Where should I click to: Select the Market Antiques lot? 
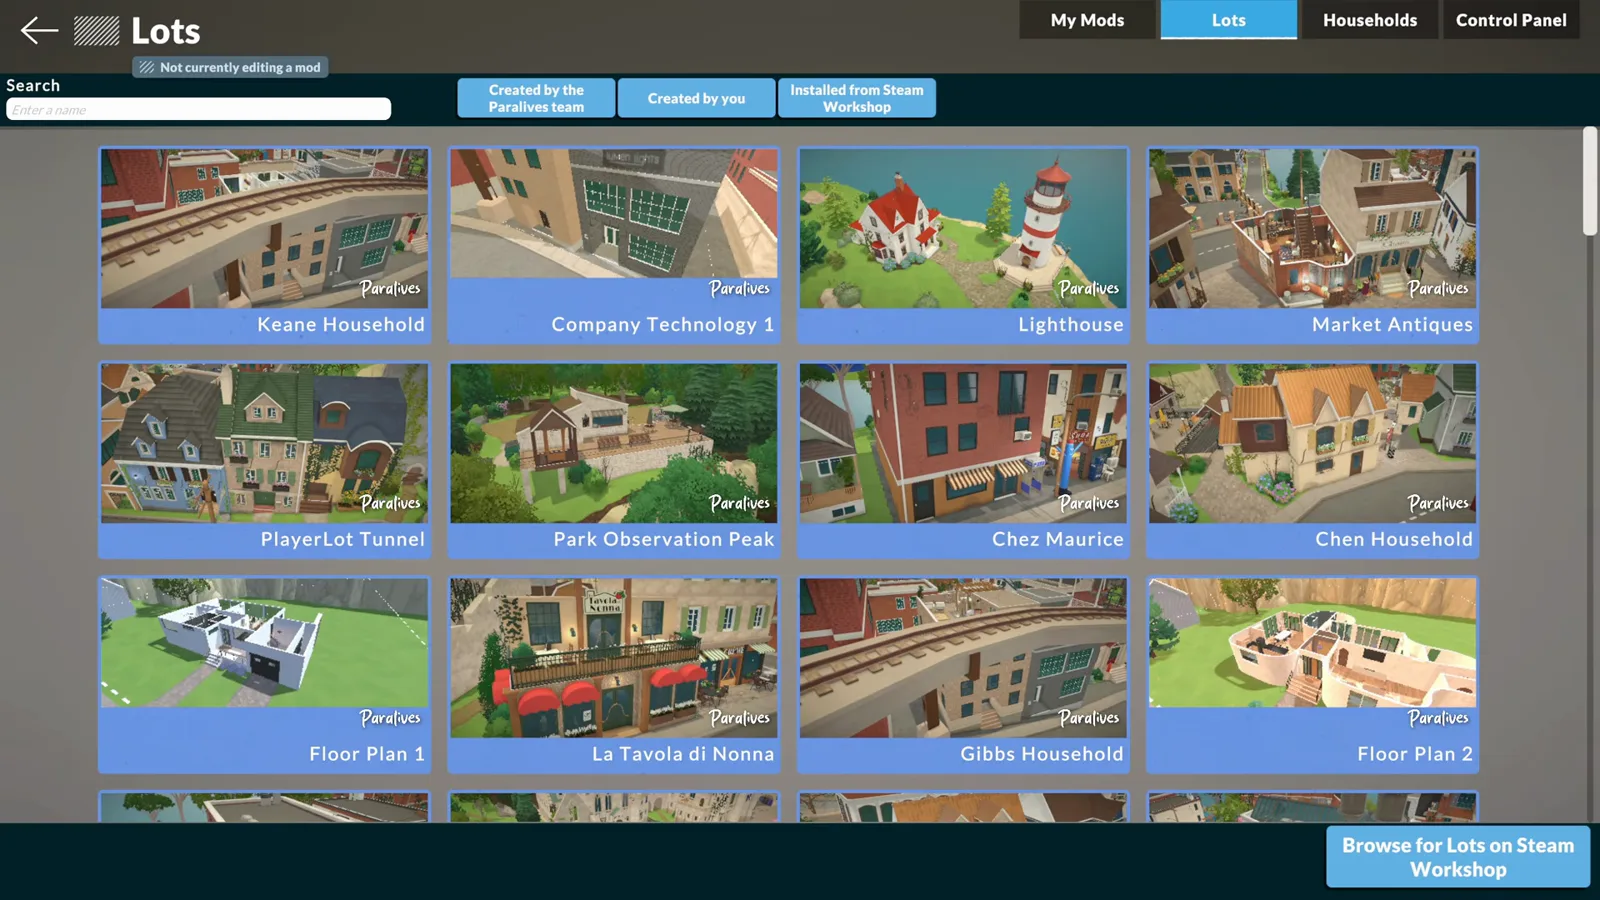[1312, 245]
